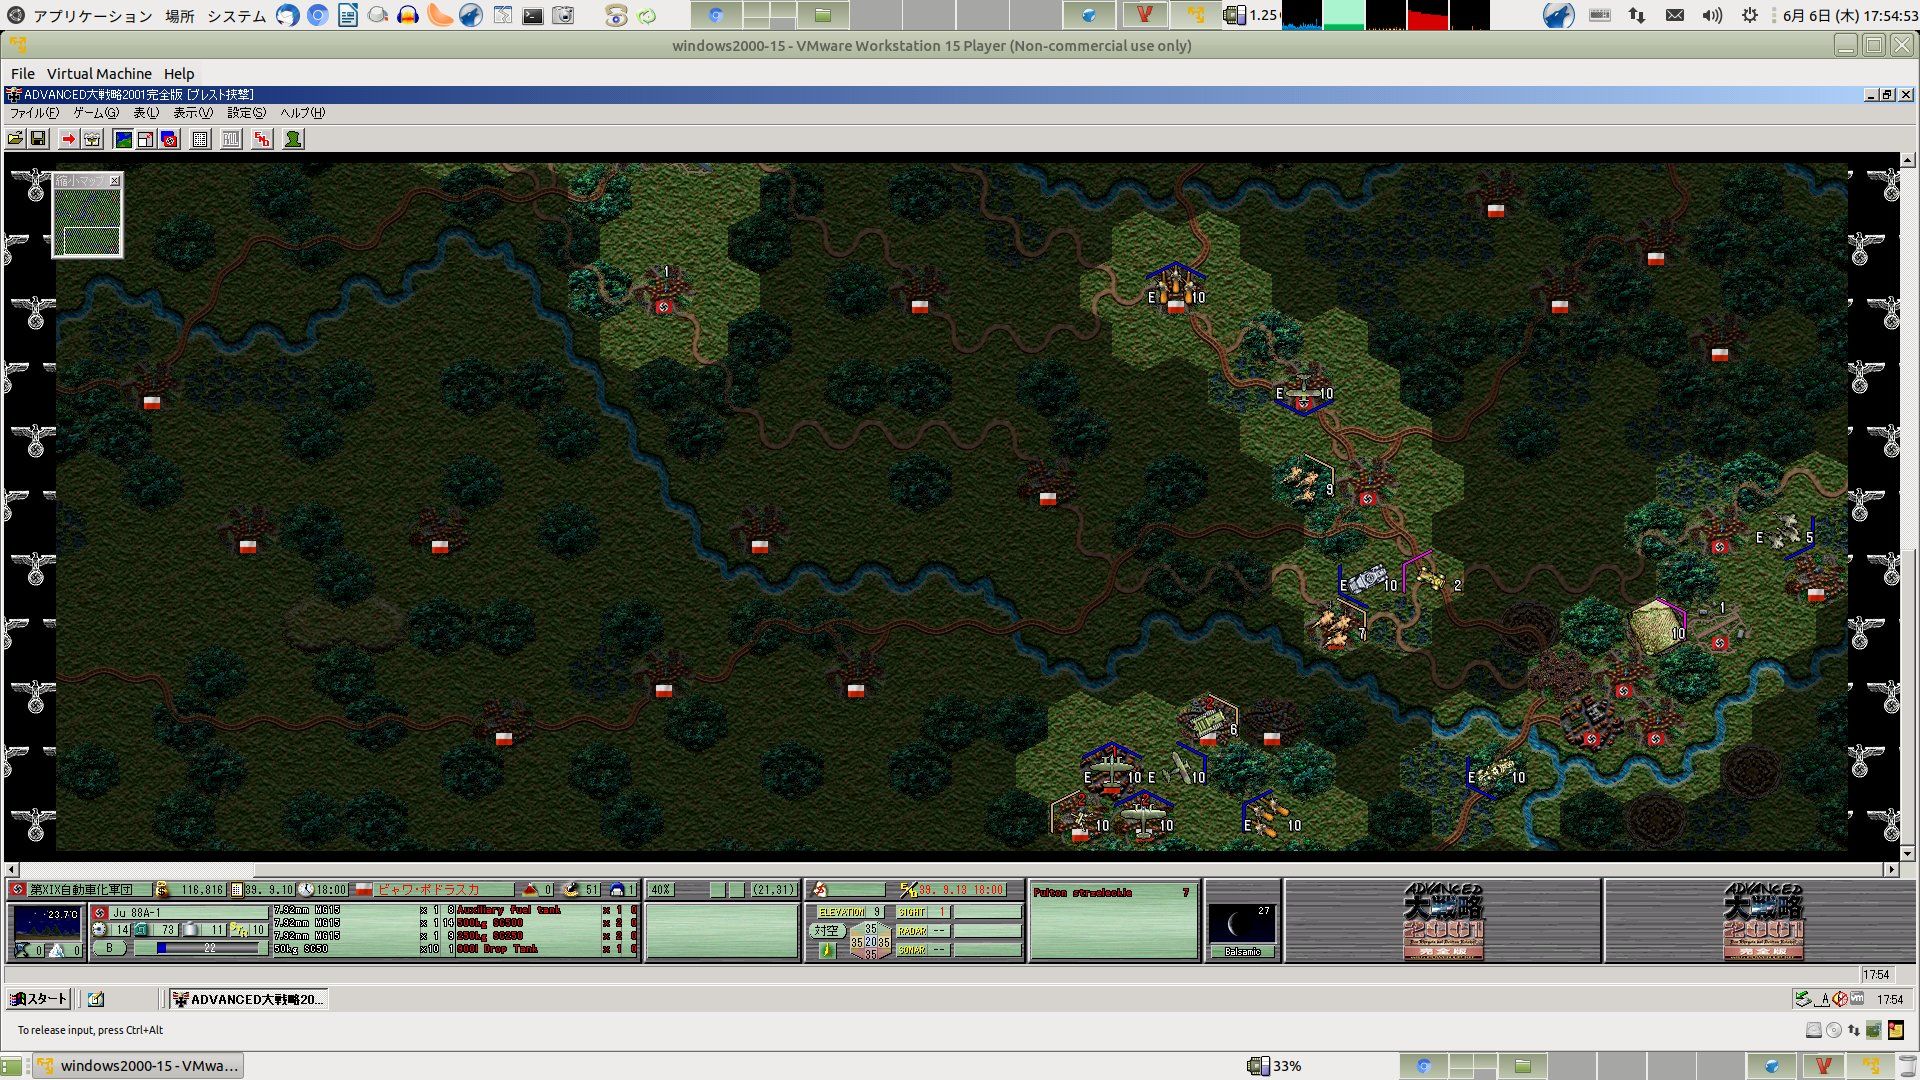The height and width of the screenshot is (1080, 1920).
Task: Open VMware File menu
Action: (x=22, y=74)
